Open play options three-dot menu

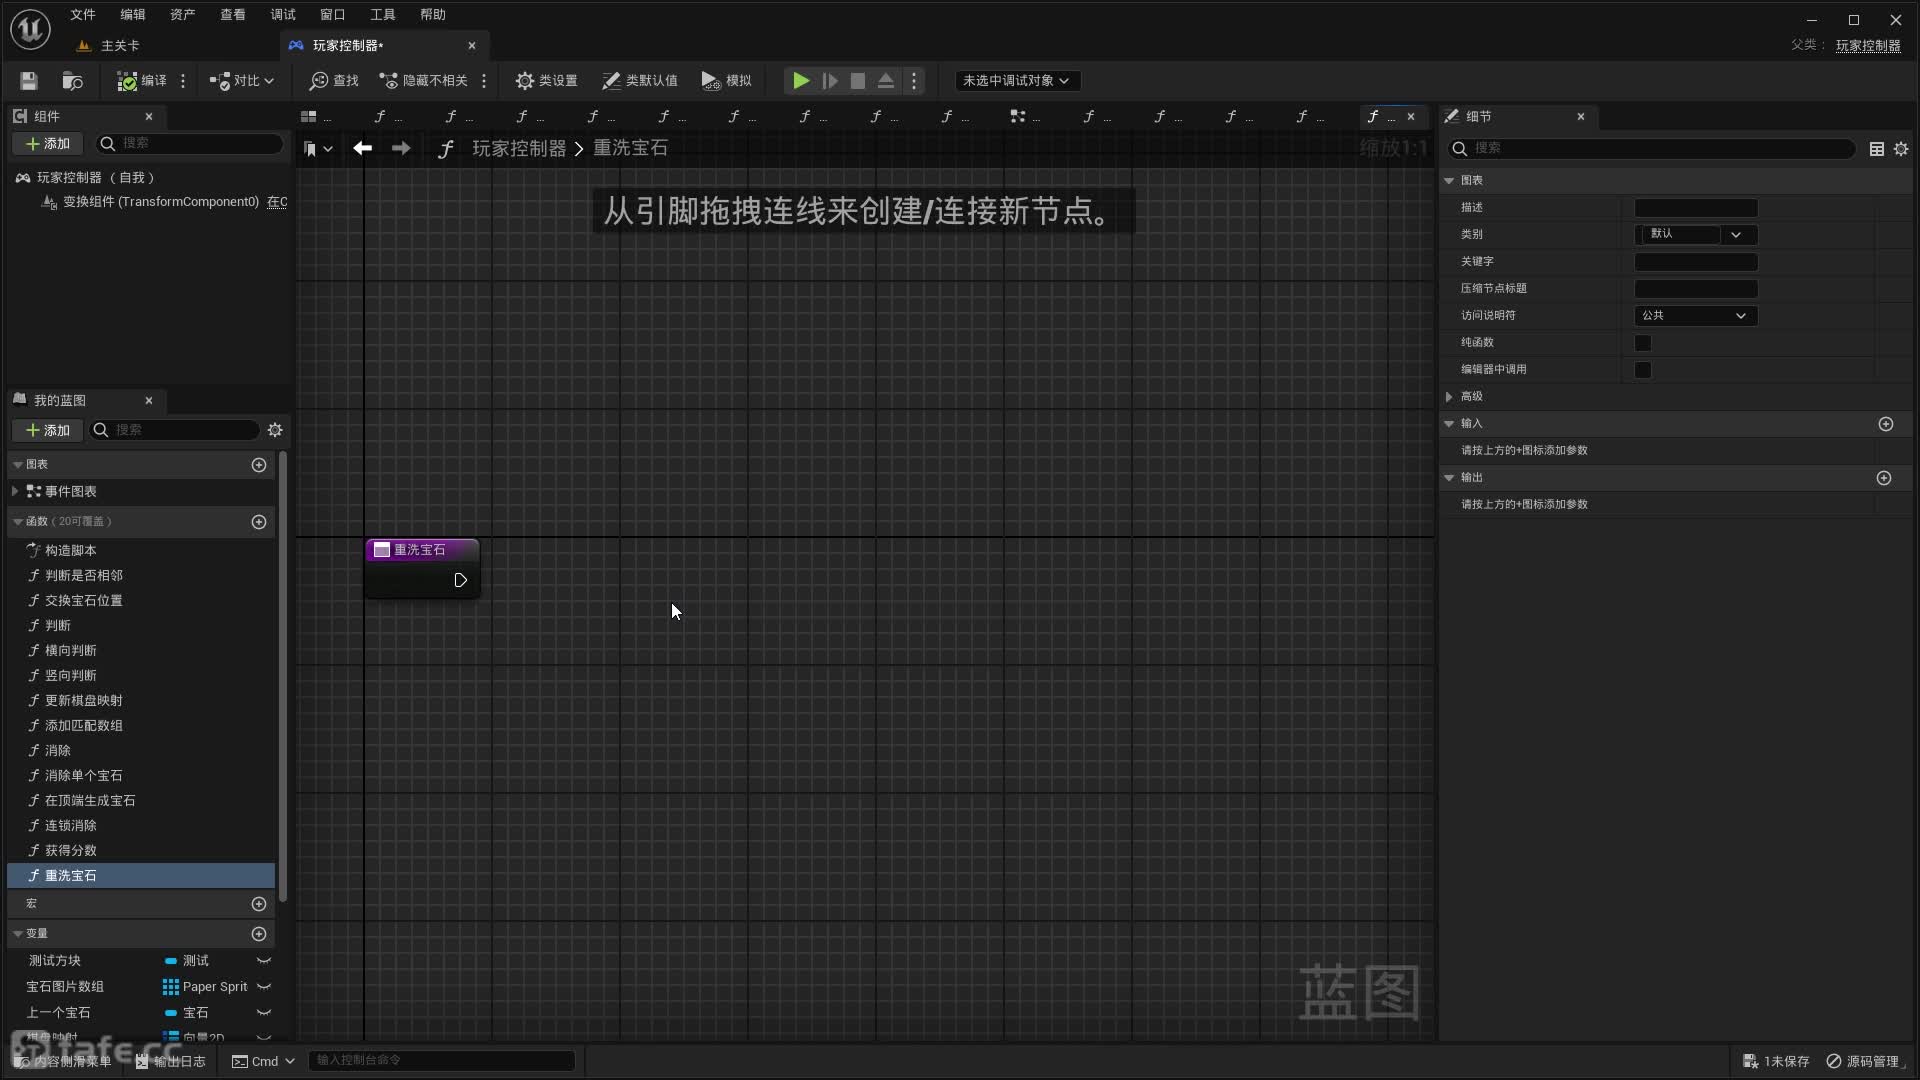point(914,81)
